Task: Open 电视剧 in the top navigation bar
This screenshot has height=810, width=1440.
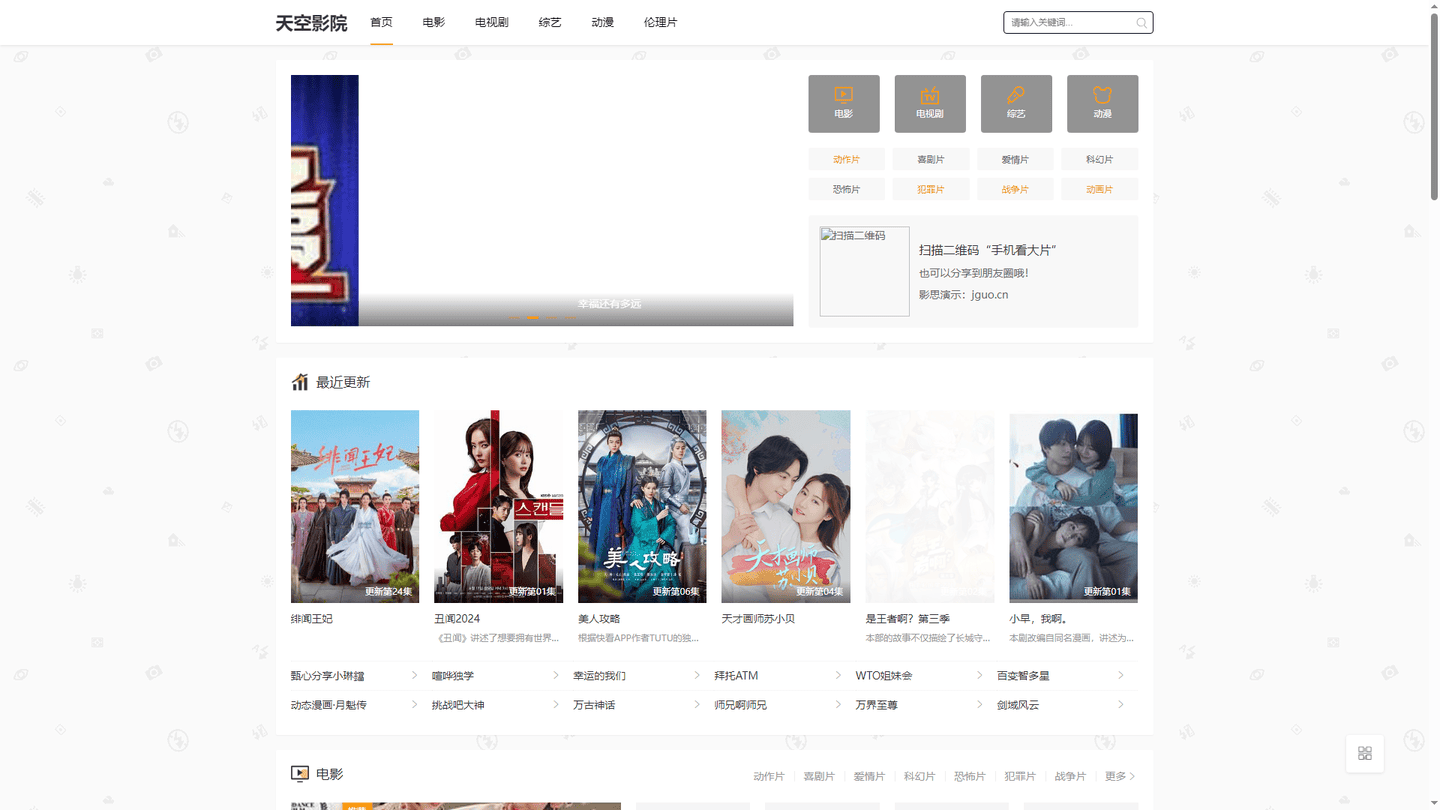Action: click(x=492, y=22)
